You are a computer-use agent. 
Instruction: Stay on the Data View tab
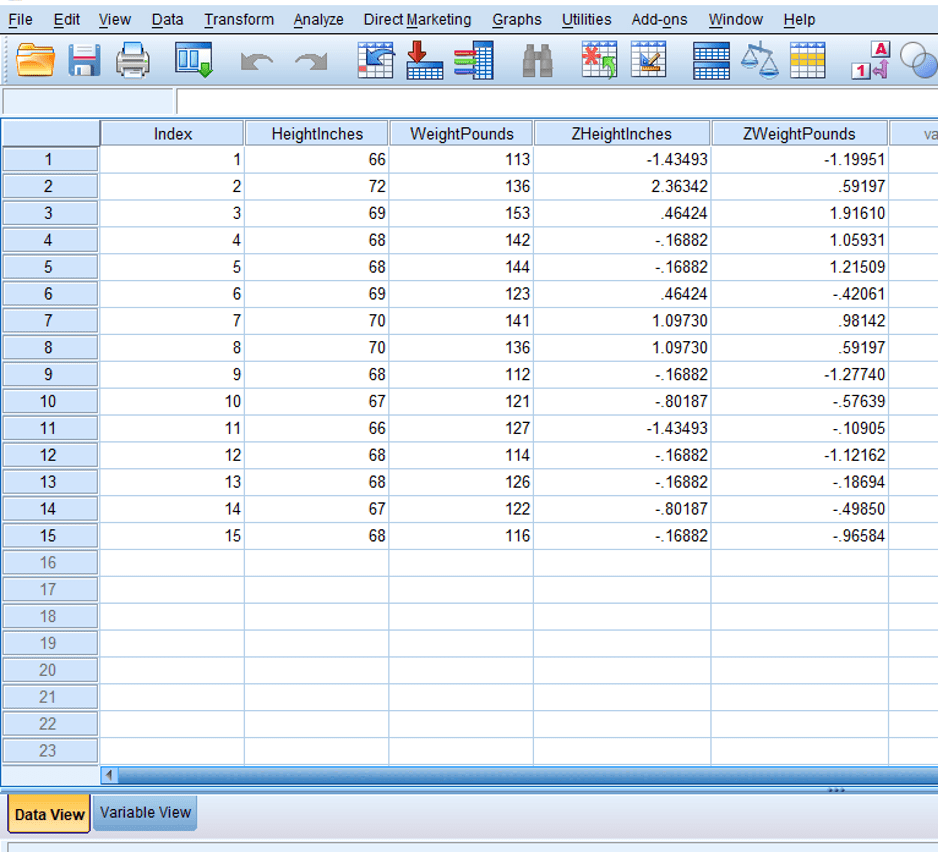pyautogui.click(x=47, y=813)
